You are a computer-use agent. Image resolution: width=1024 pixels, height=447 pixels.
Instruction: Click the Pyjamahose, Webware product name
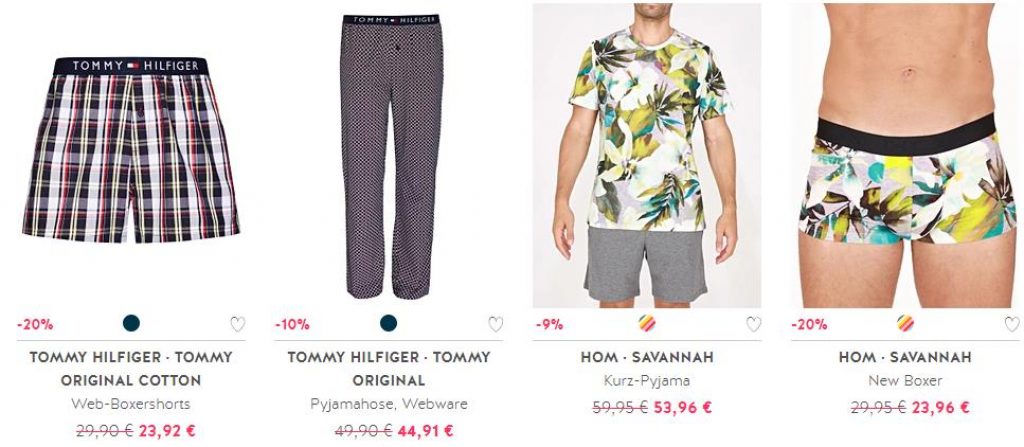tap(389, 405)
